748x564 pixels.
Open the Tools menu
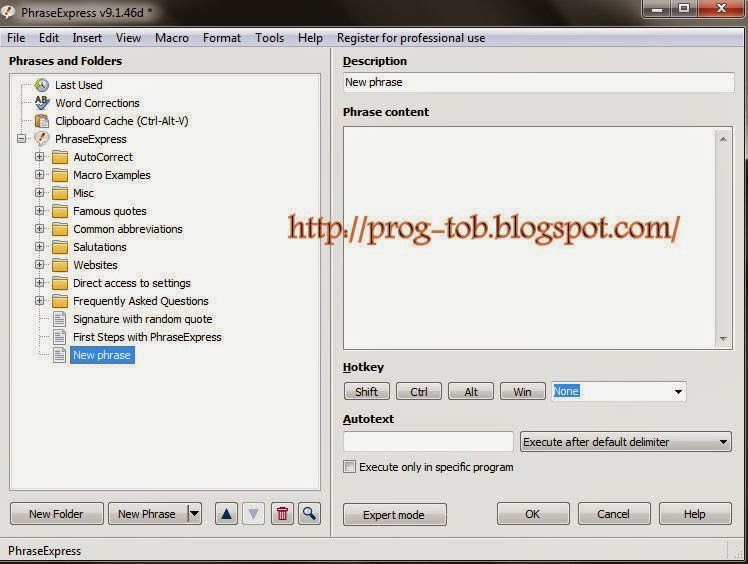pyautogui.click(x=270, y=38)
